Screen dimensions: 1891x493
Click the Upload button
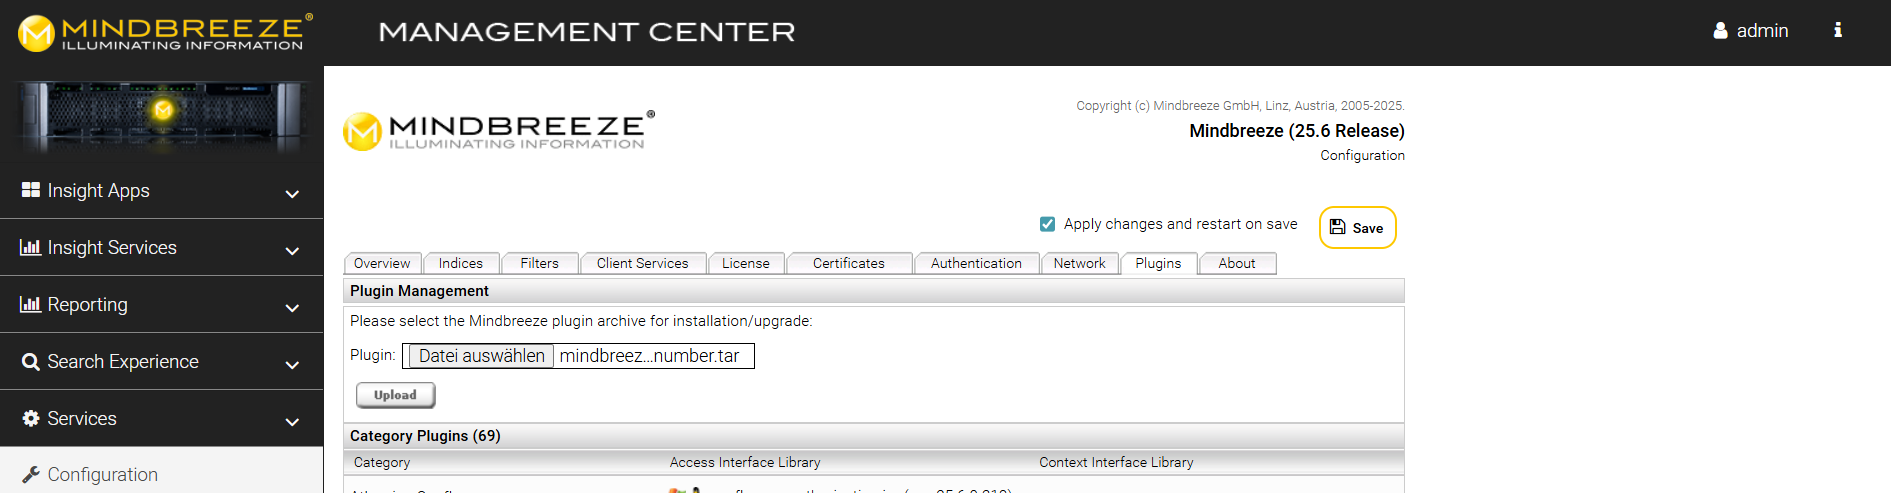coord(395,395)
